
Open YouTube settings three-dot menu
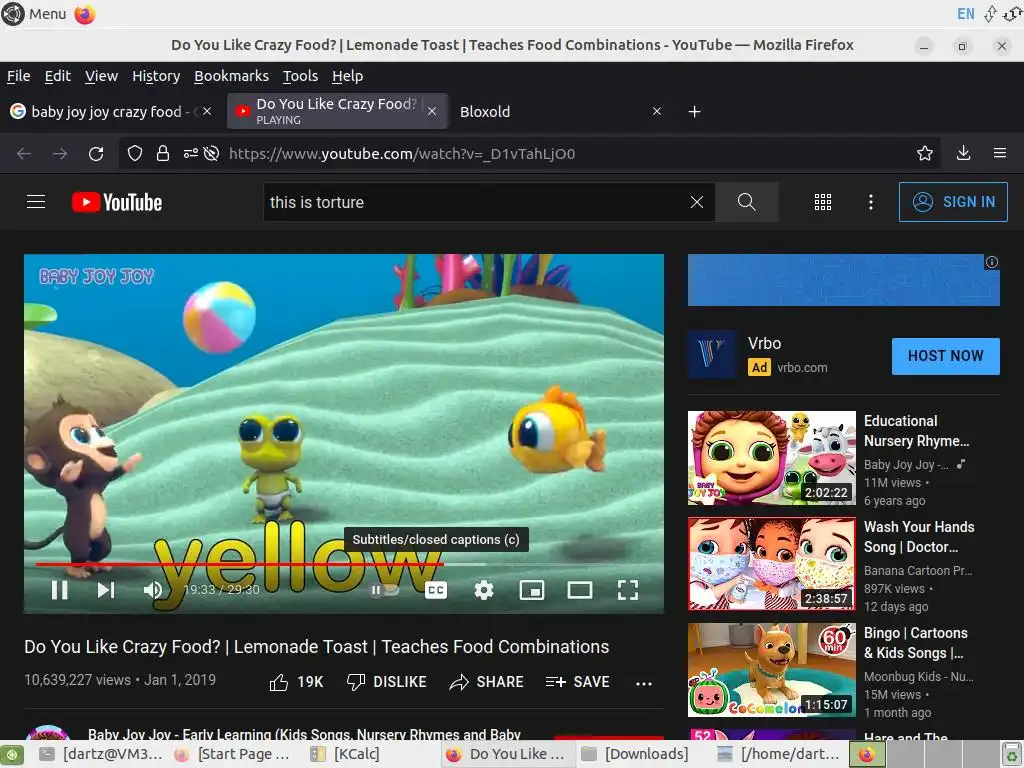click(x=871, y=202)
